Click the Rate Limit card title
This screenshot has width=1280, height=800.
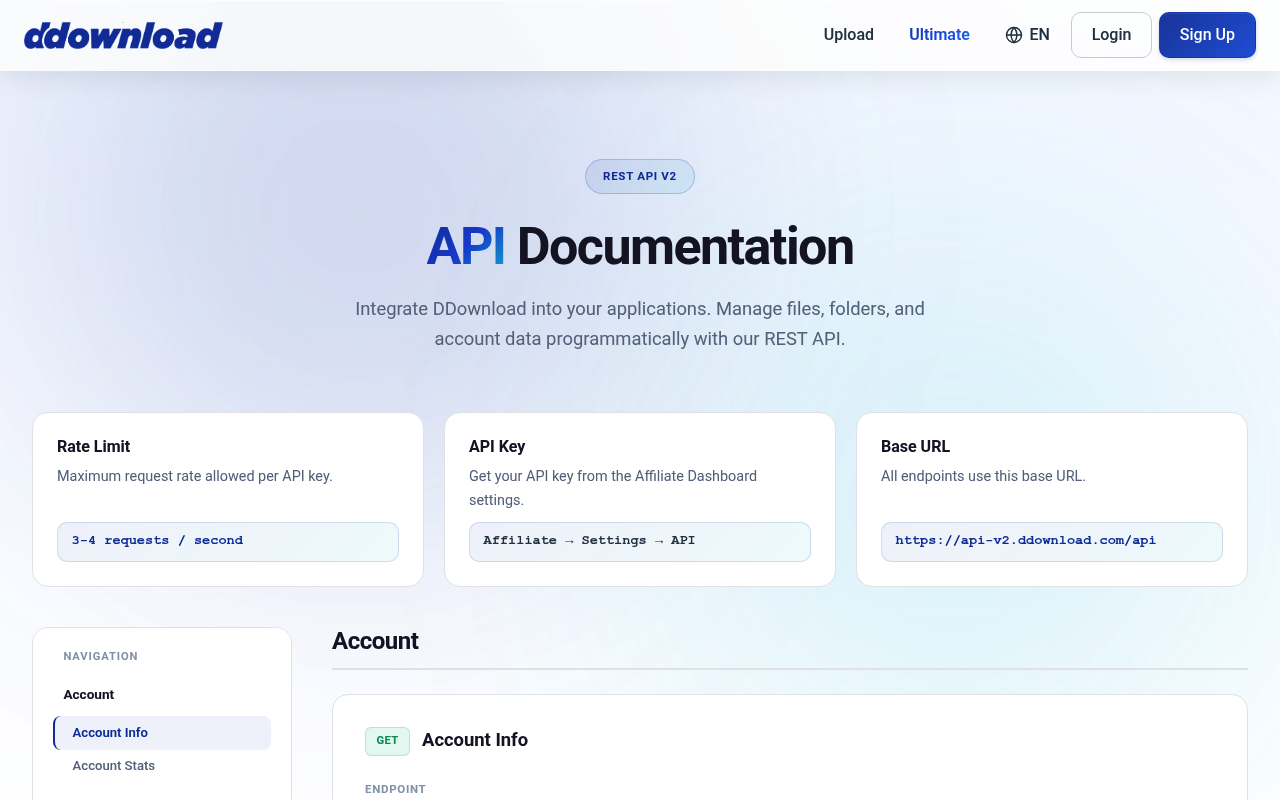[x=94, y=446]
